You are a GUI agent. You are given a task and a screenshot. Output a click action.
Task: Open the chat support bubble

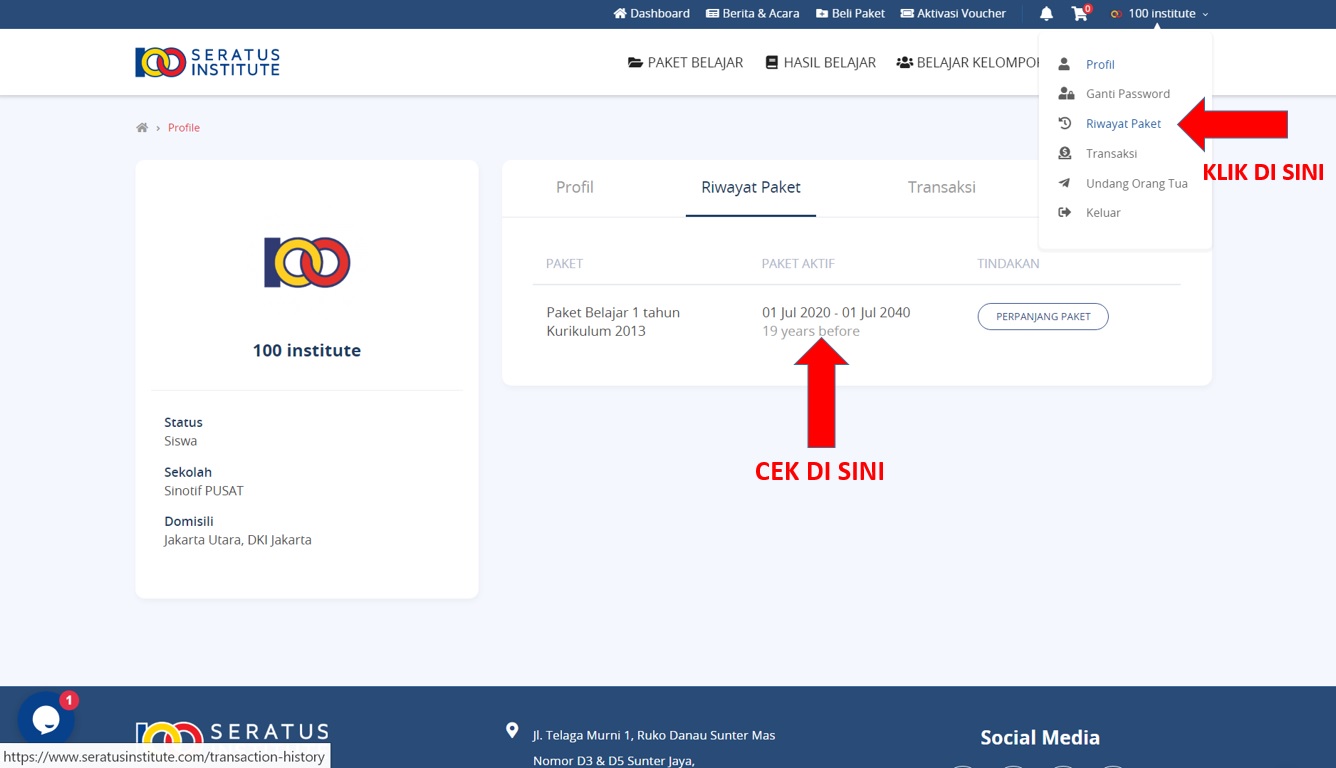pos(46,720)
